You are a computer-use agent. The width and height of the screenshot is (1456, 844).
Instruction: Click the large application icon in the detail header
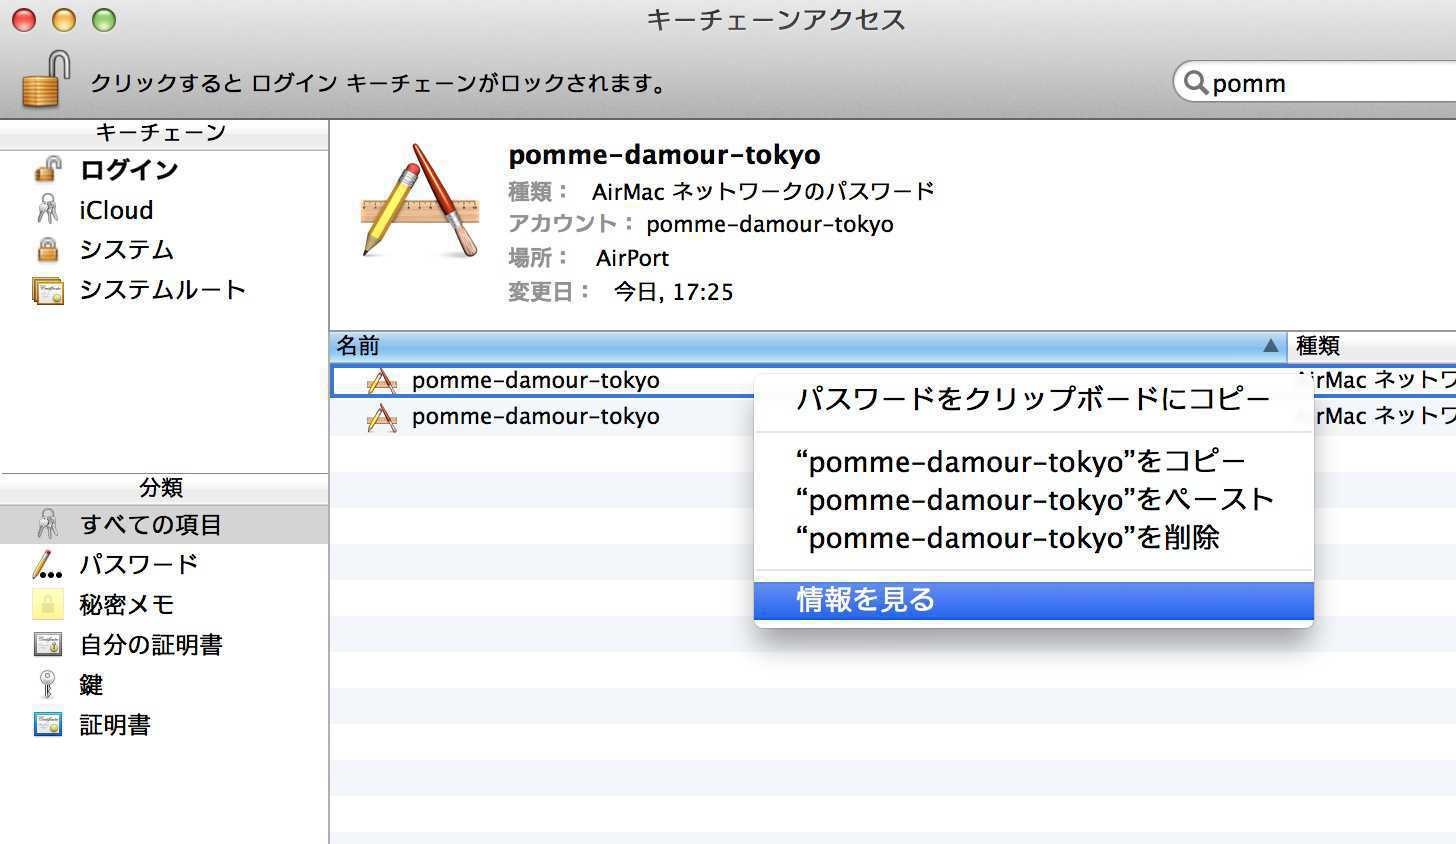pos(420,201)
